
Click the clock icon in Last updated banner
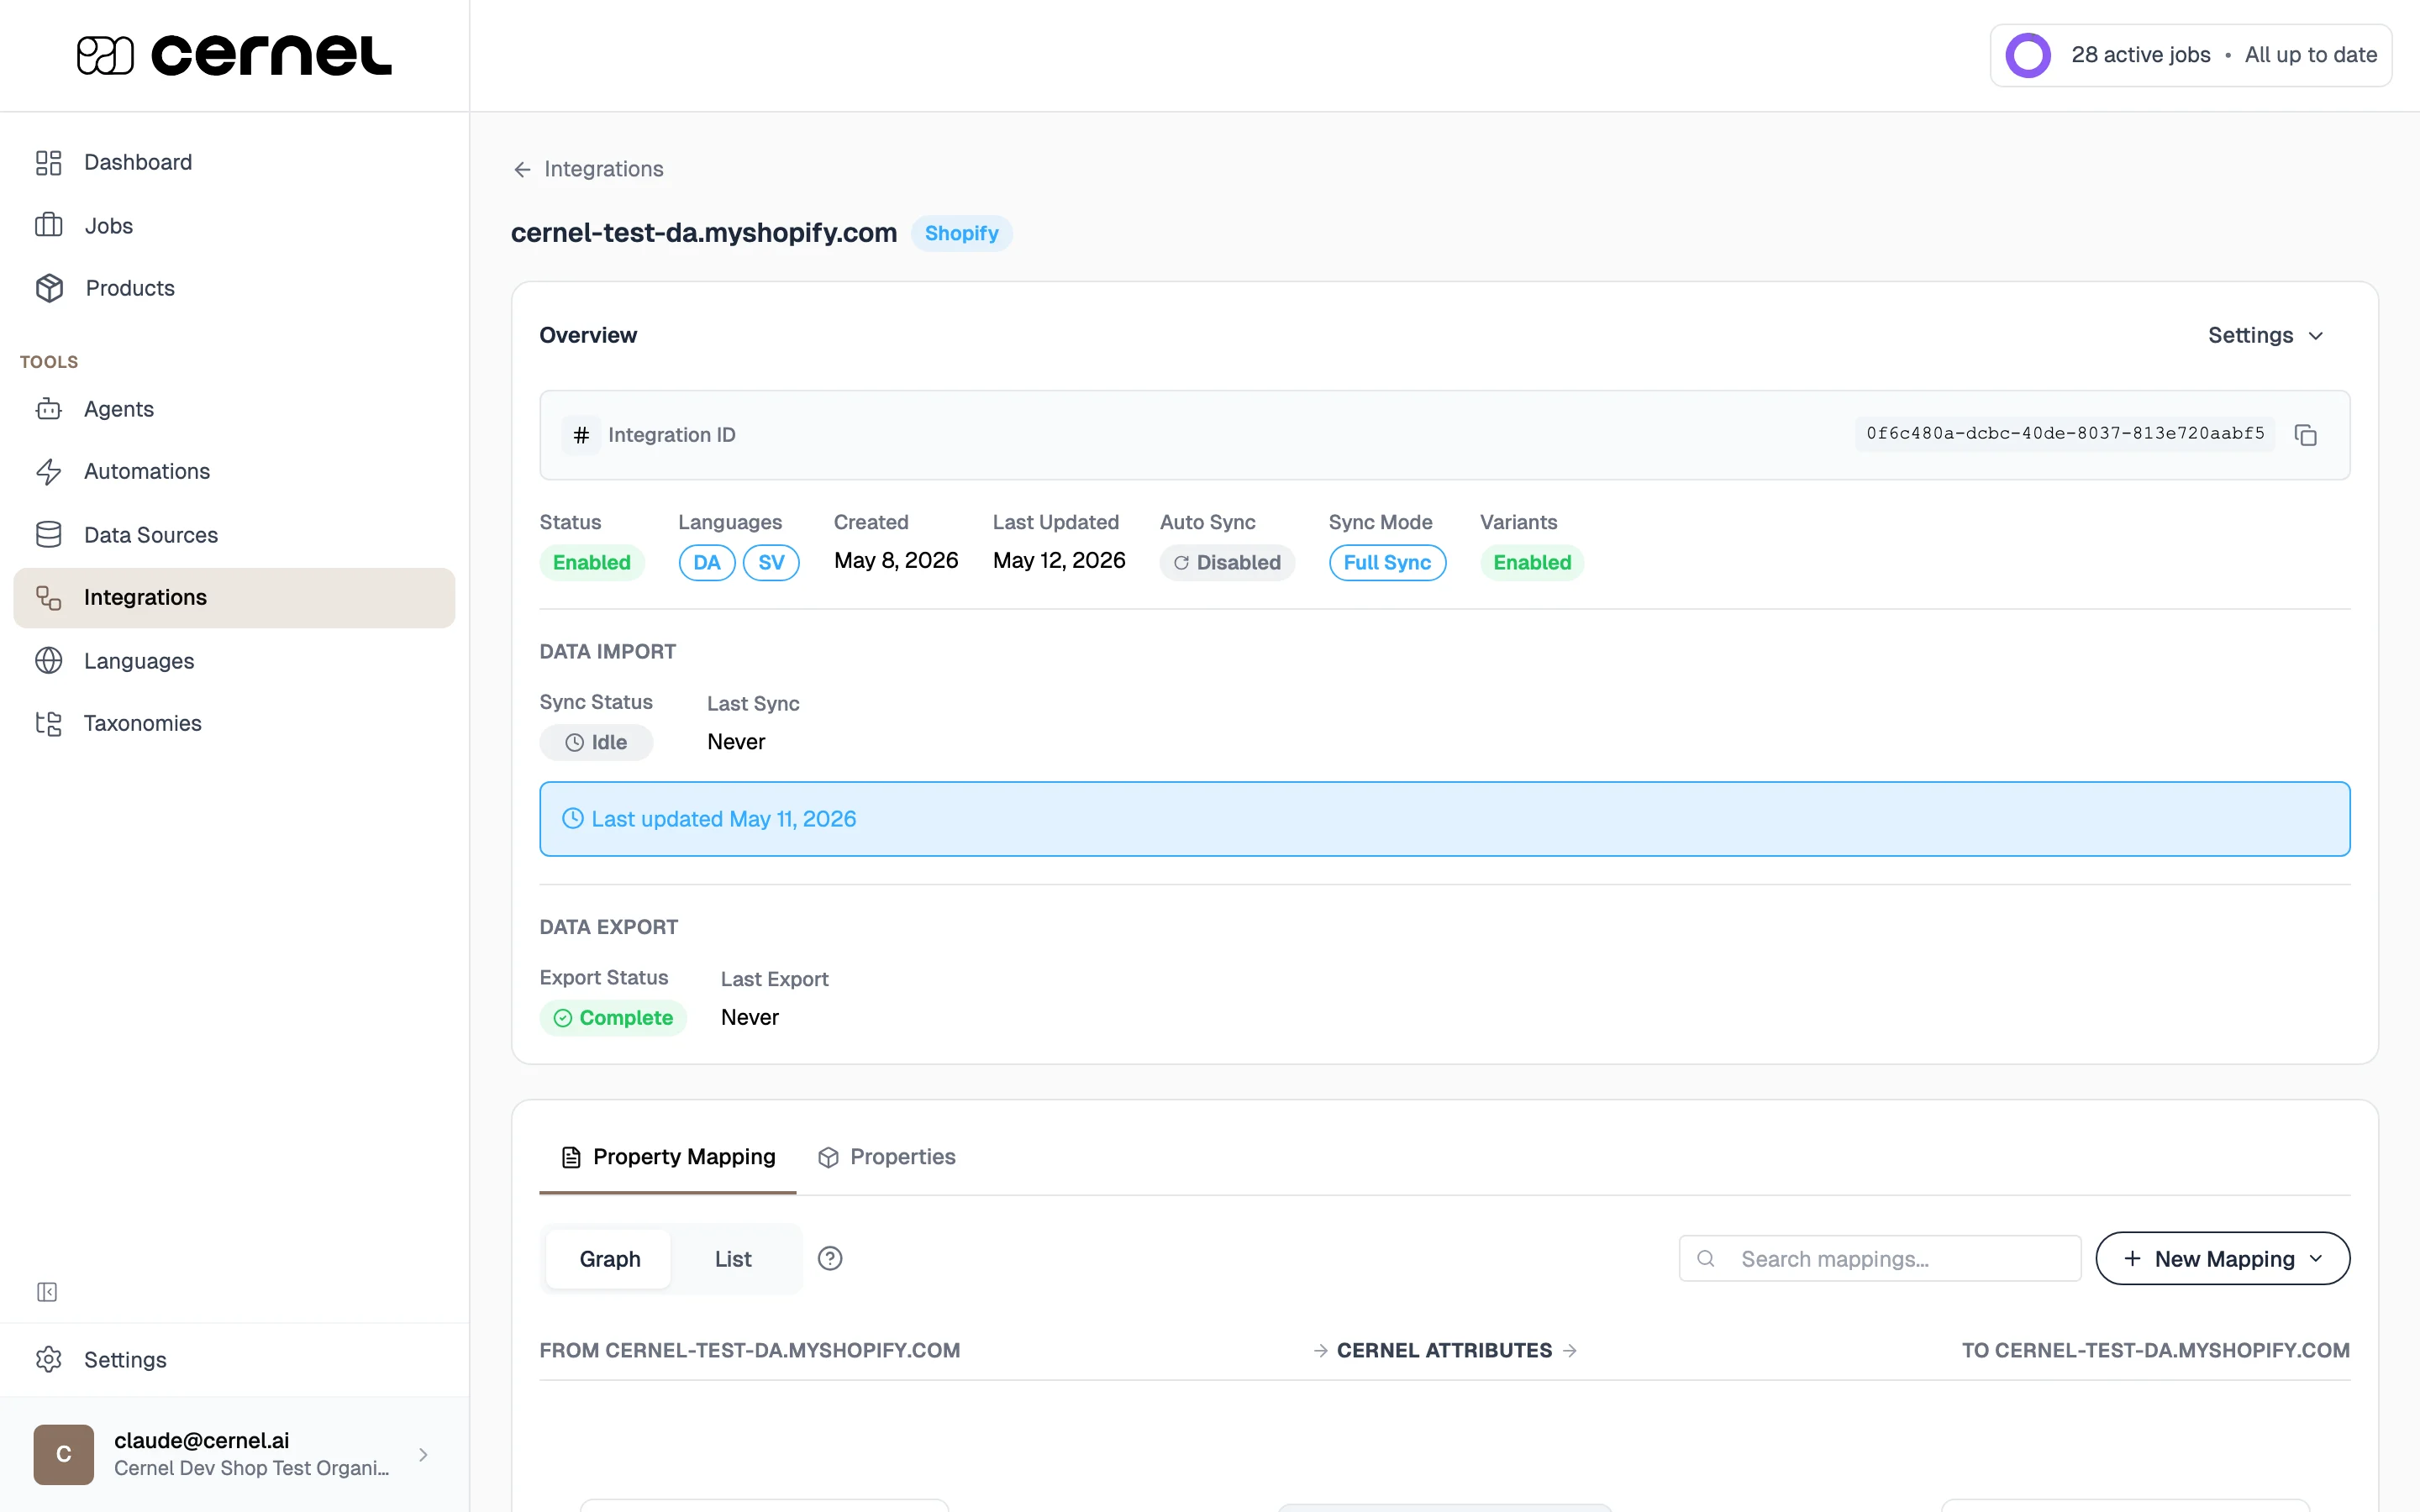[x=573, y=819]
